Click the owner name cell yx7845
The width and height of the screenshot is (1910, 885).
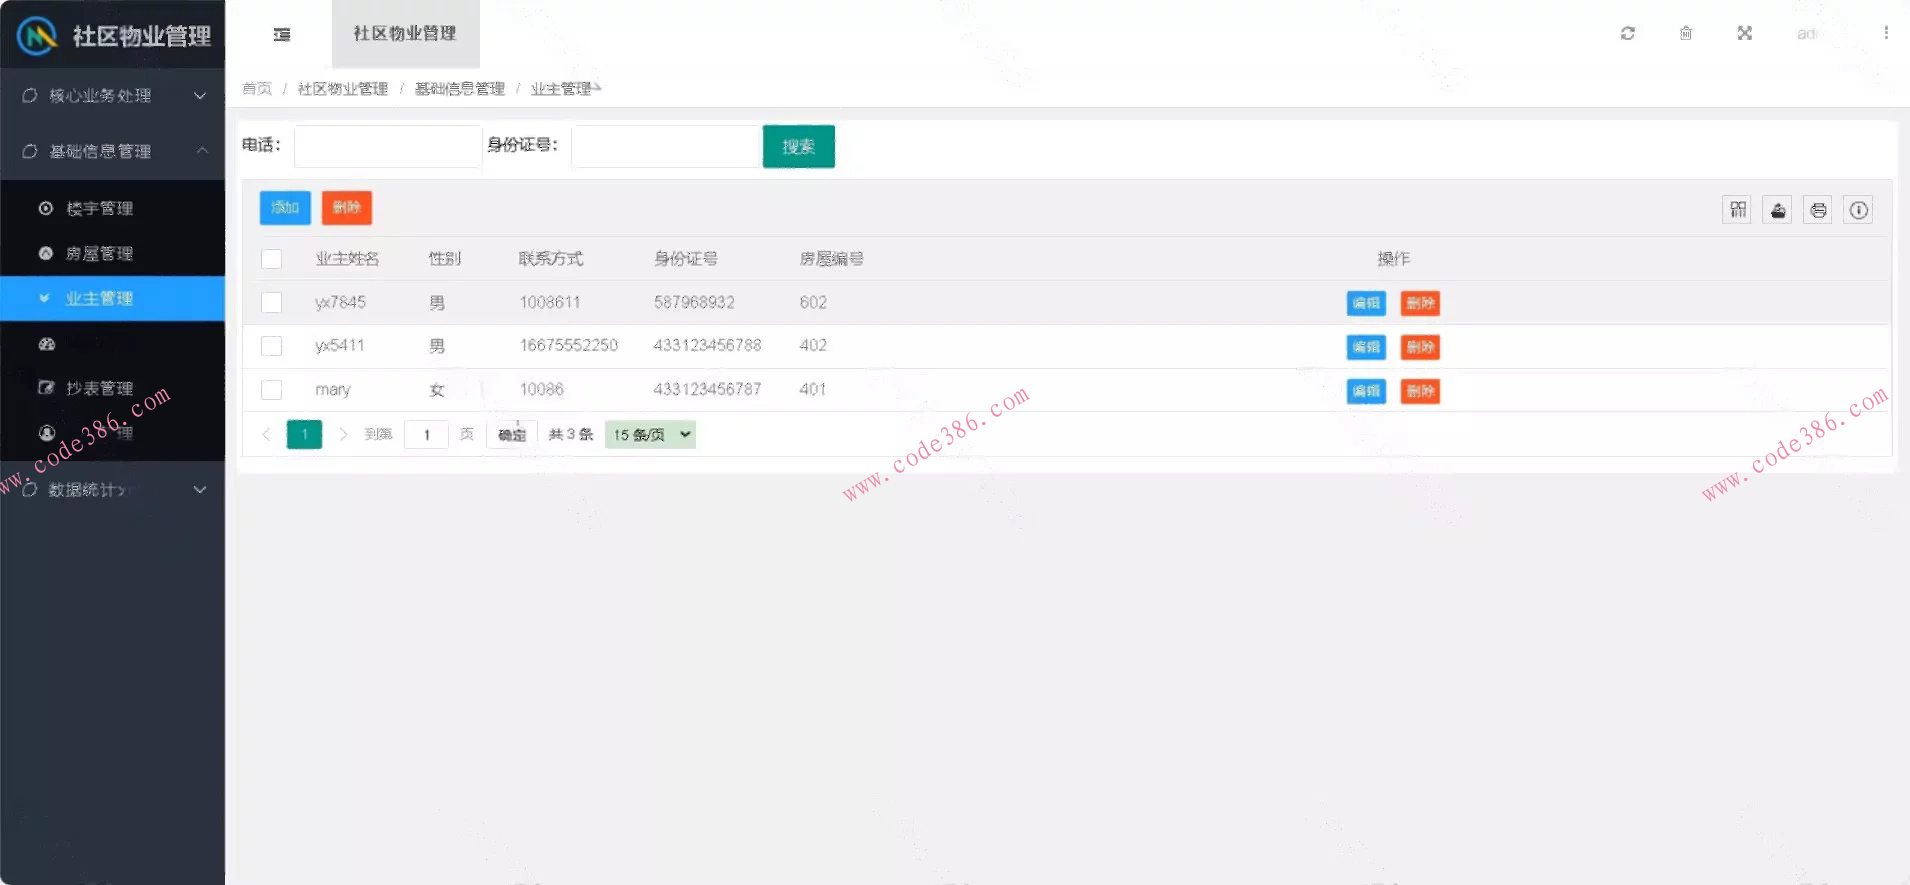point(340,302)
